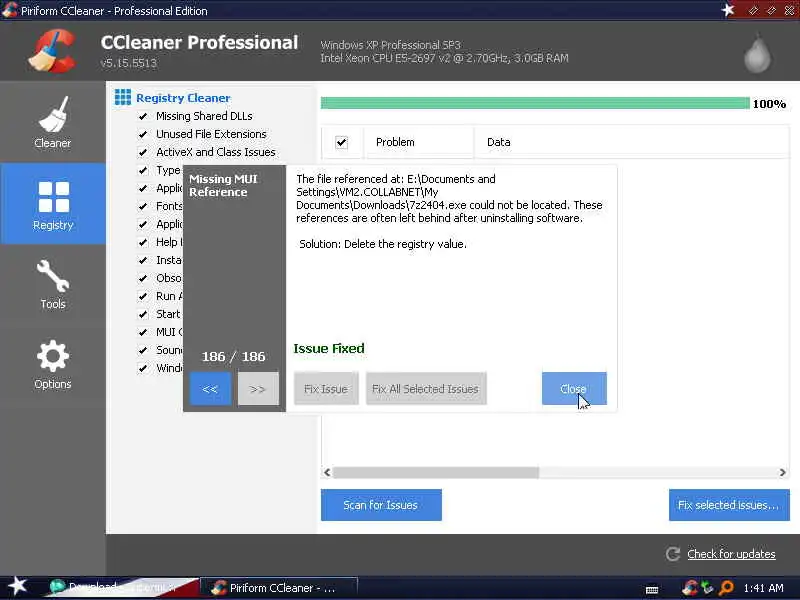
Task: Click the 186 / 186 issue counter
Action: [x=234, y=357]
